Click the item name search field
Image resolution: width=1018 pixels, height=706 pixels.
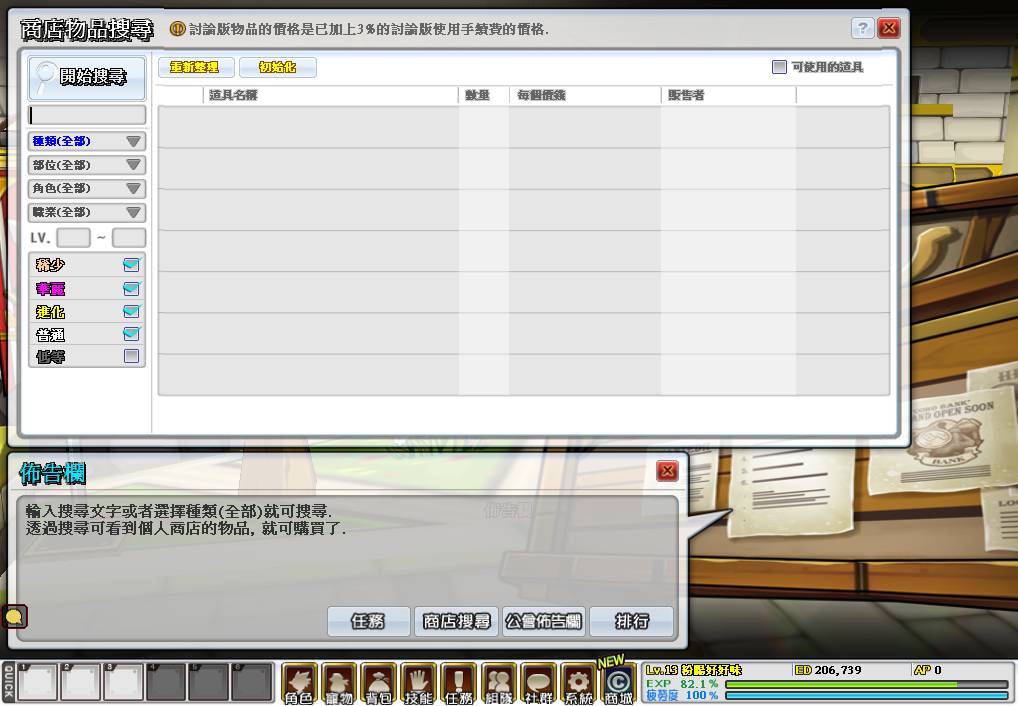click(x=87, y=115)
